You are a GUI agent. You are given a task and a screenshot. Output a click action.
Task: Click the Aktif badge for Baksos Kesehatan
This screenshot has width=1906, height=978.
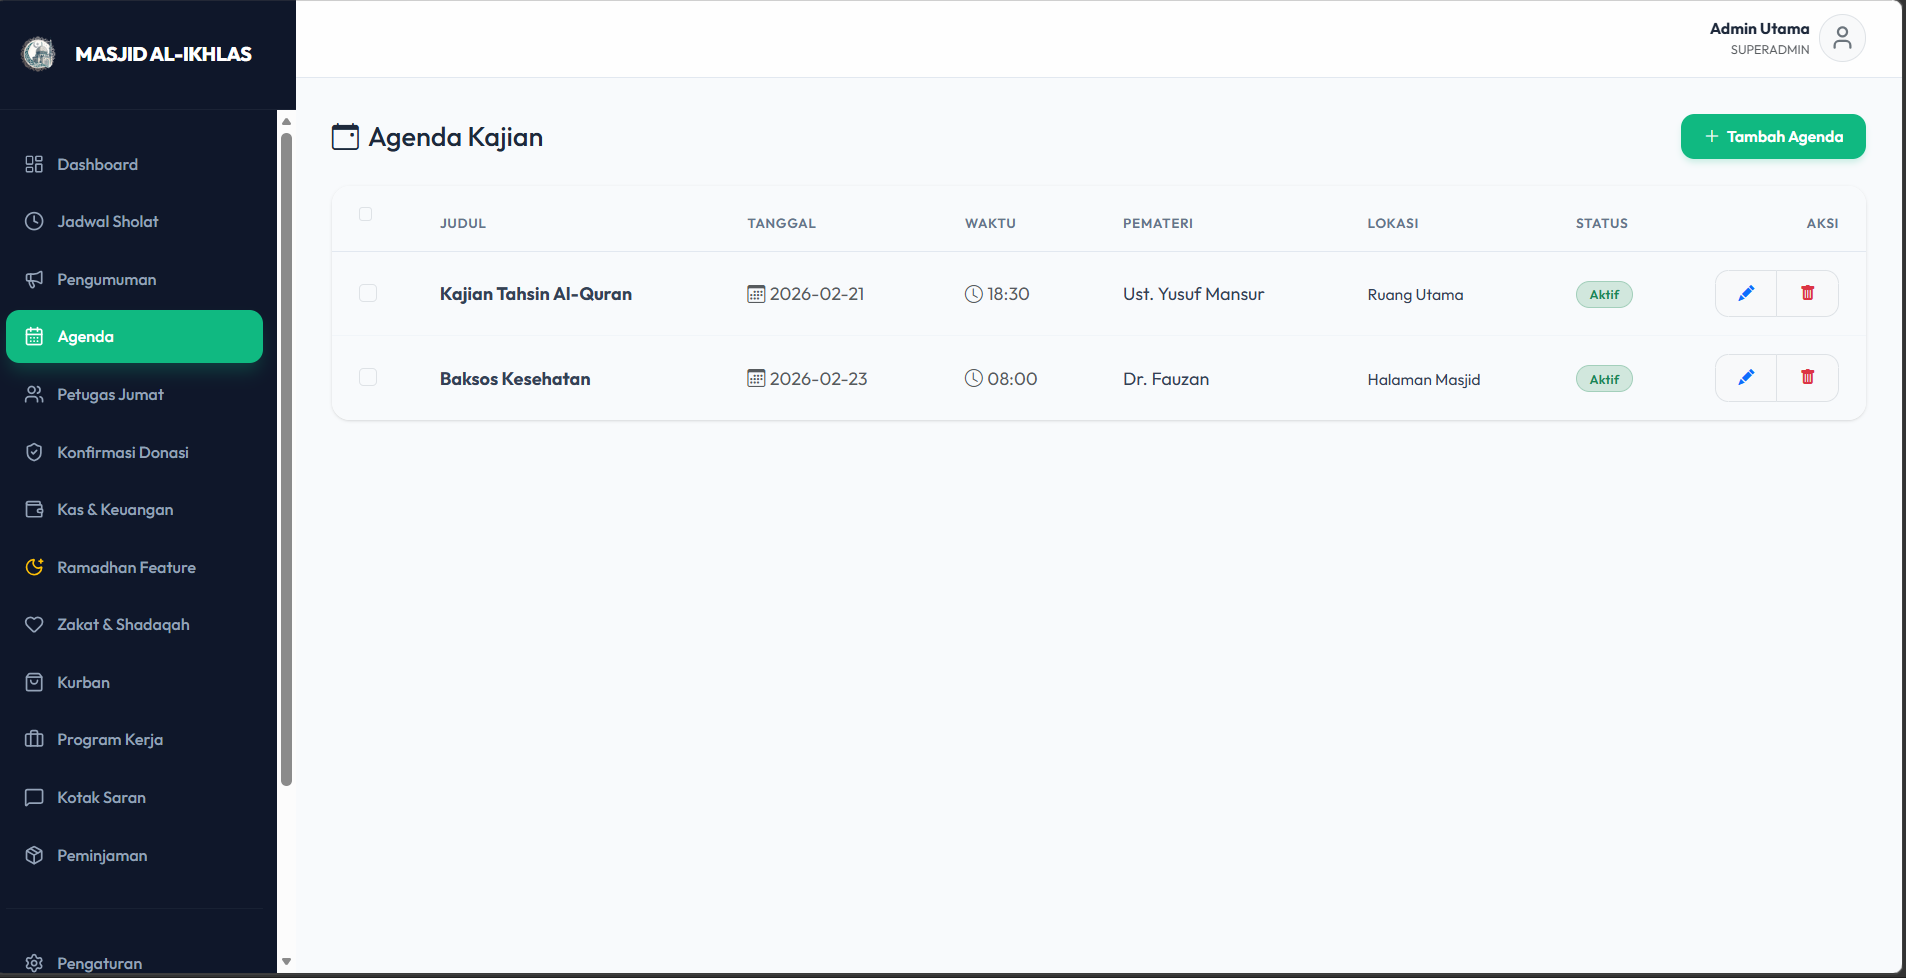(1604, 379)
